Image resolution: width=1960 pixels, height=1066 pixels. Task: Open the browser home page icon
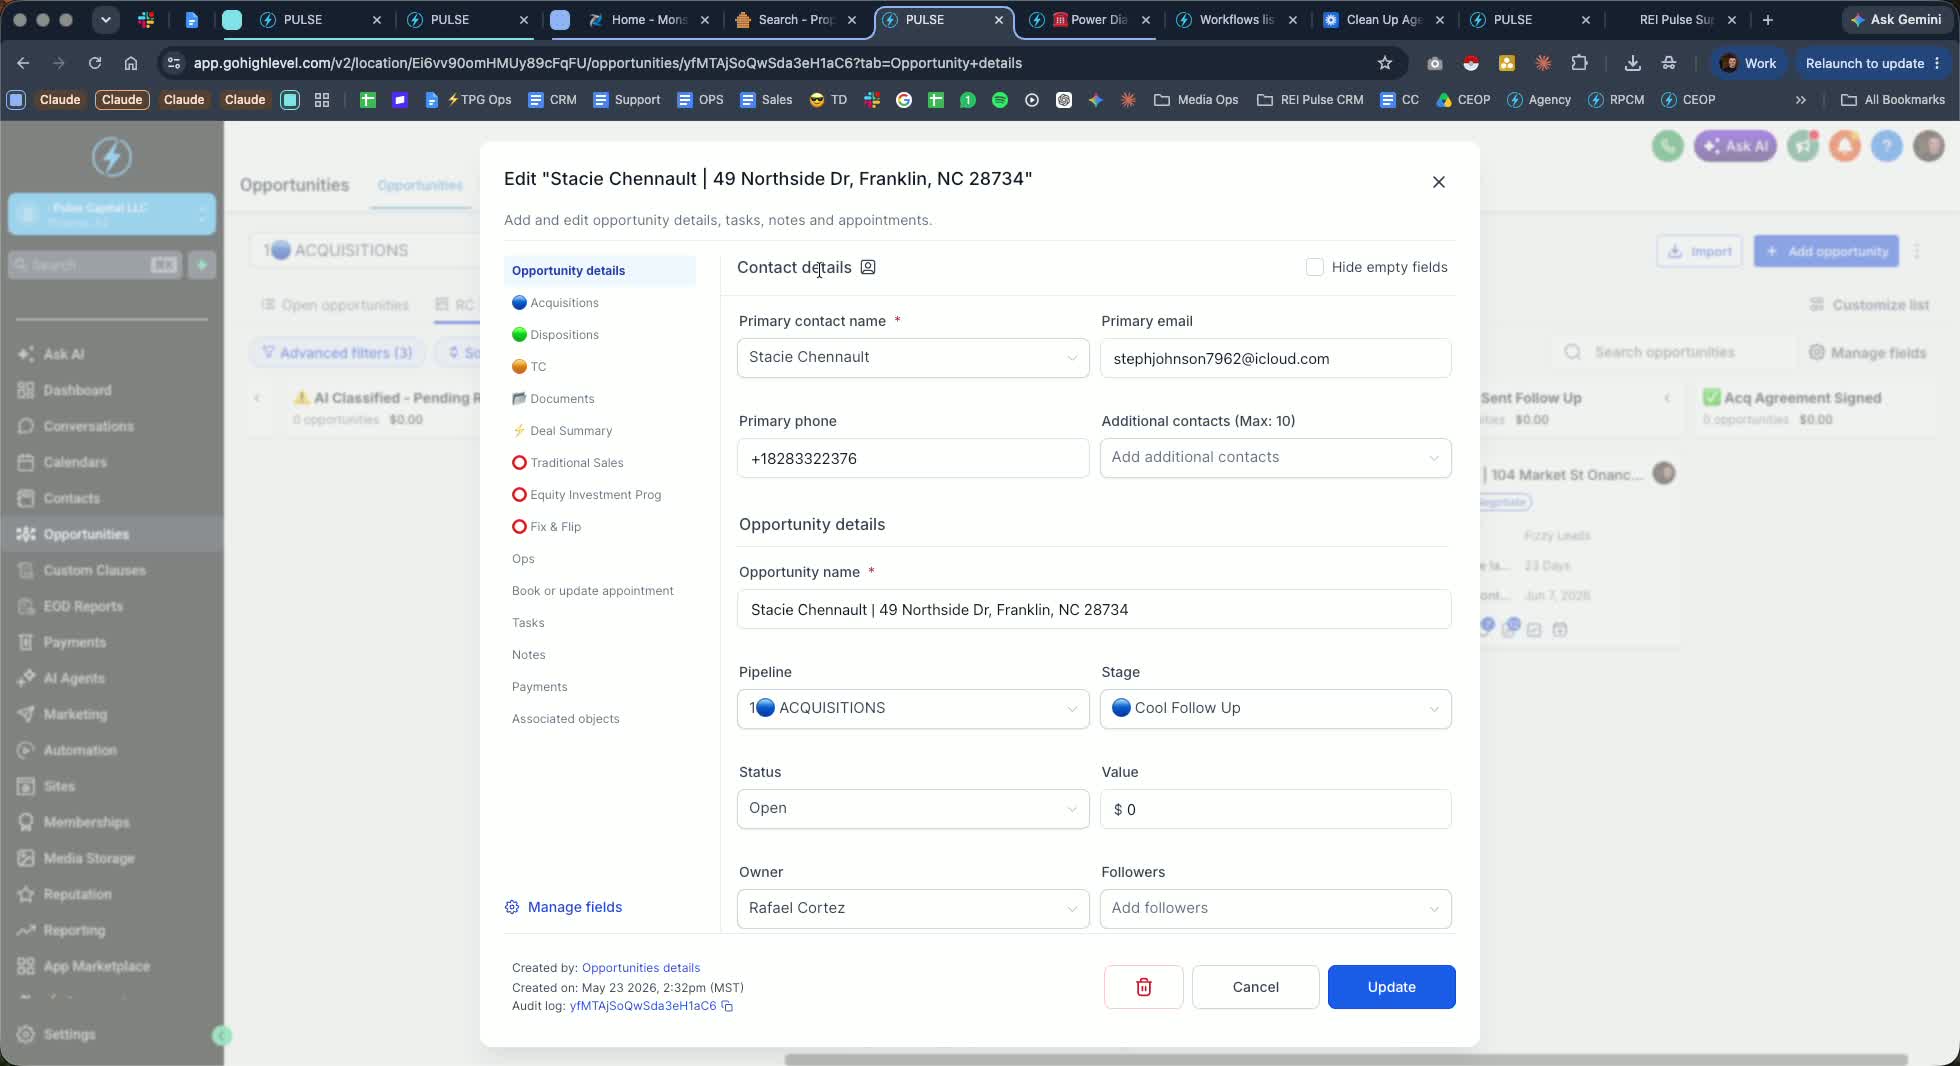tap(131, 63)
